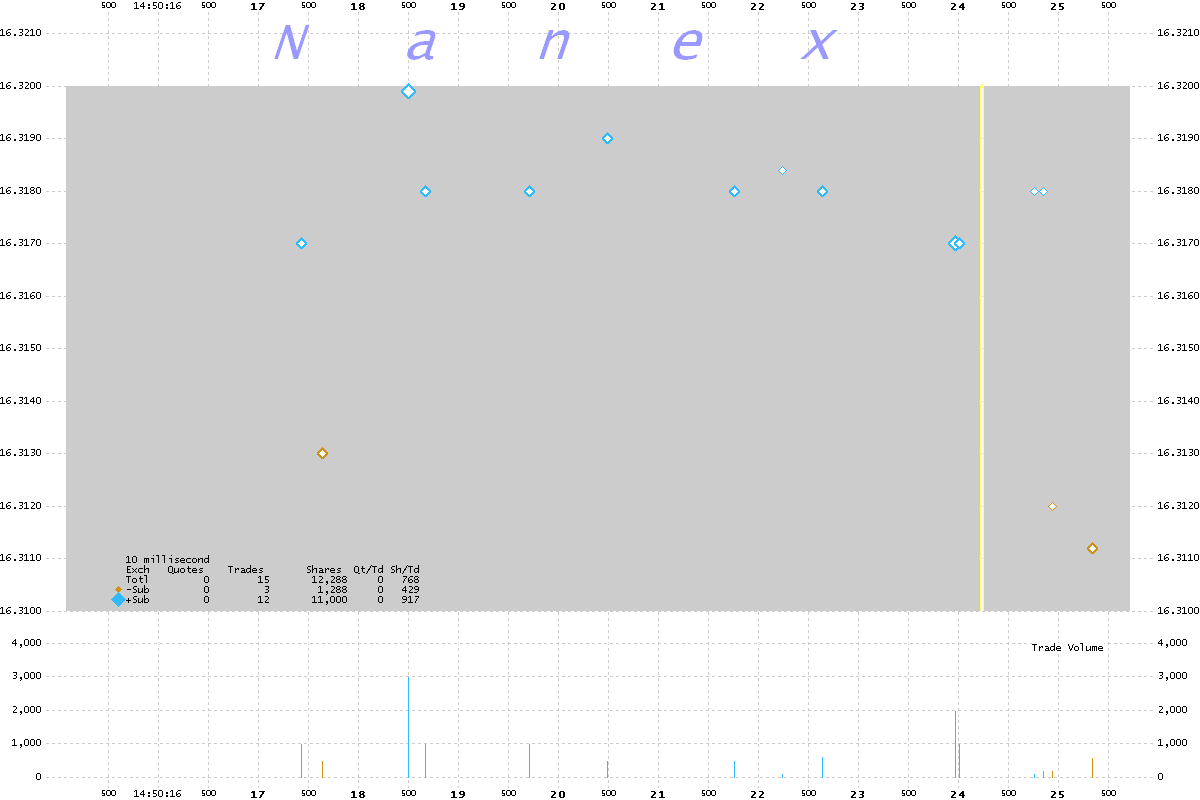Viewport: 1200px width, 800px height.
Task: Click the '14:50:16' timestamp on the bottom axis
Action: click(157, 793)
